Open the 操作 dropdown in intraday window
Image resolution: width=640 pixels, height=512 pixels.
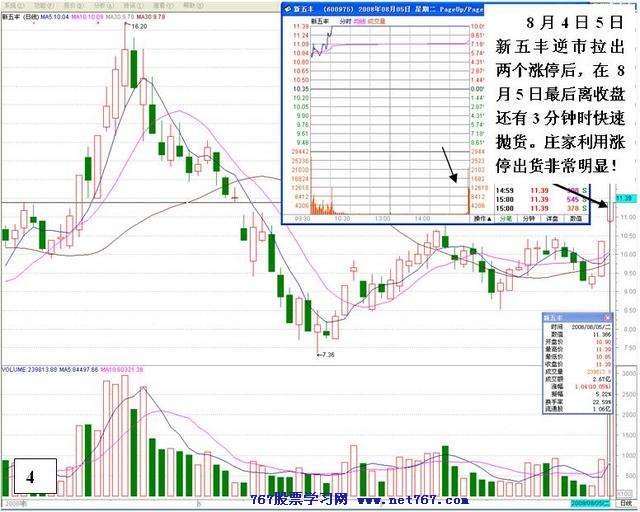pos(481,218)
